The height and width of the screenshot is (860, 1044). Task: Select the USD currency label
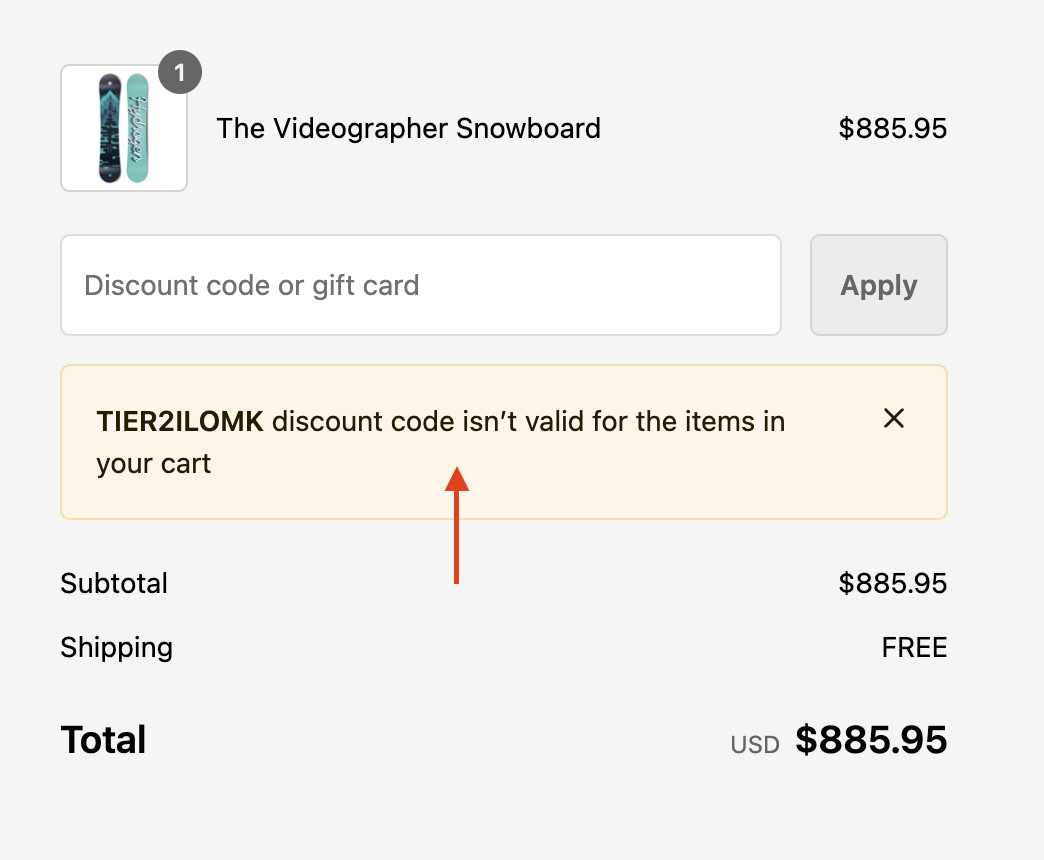click(x=754, y=743)
